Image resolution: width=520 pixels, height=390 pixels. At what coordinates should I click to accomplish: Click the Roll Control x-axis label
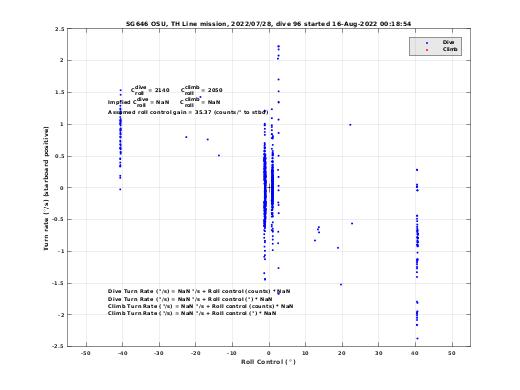coord(268,362)
